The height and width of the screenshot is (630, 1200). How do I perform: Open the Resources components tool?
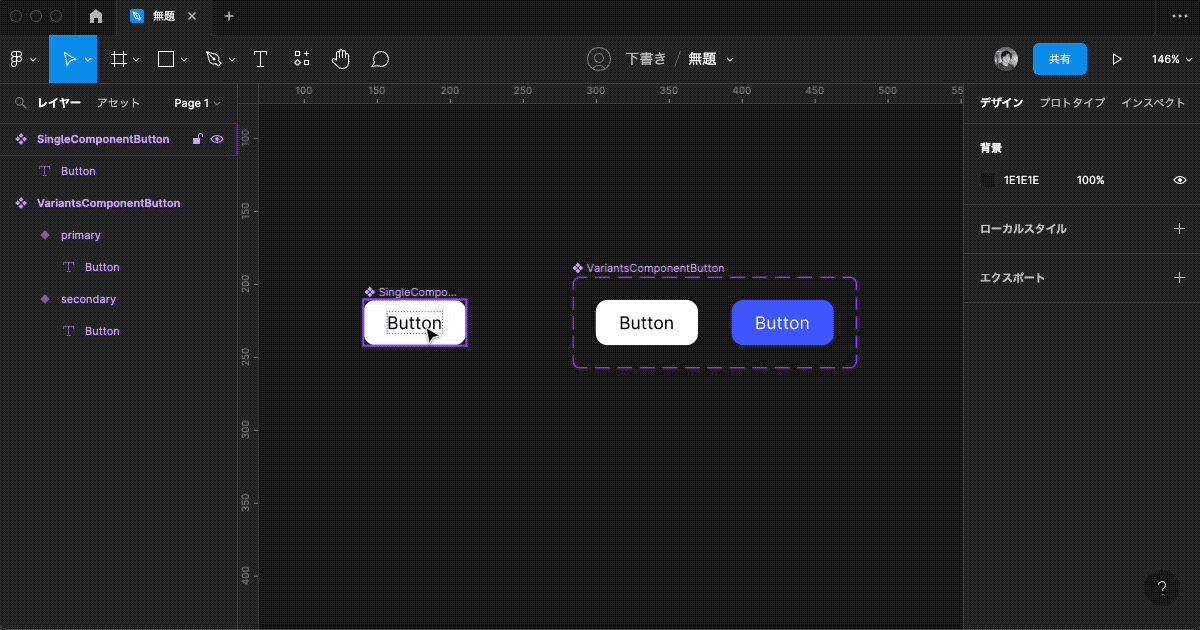tap(301, 59)
